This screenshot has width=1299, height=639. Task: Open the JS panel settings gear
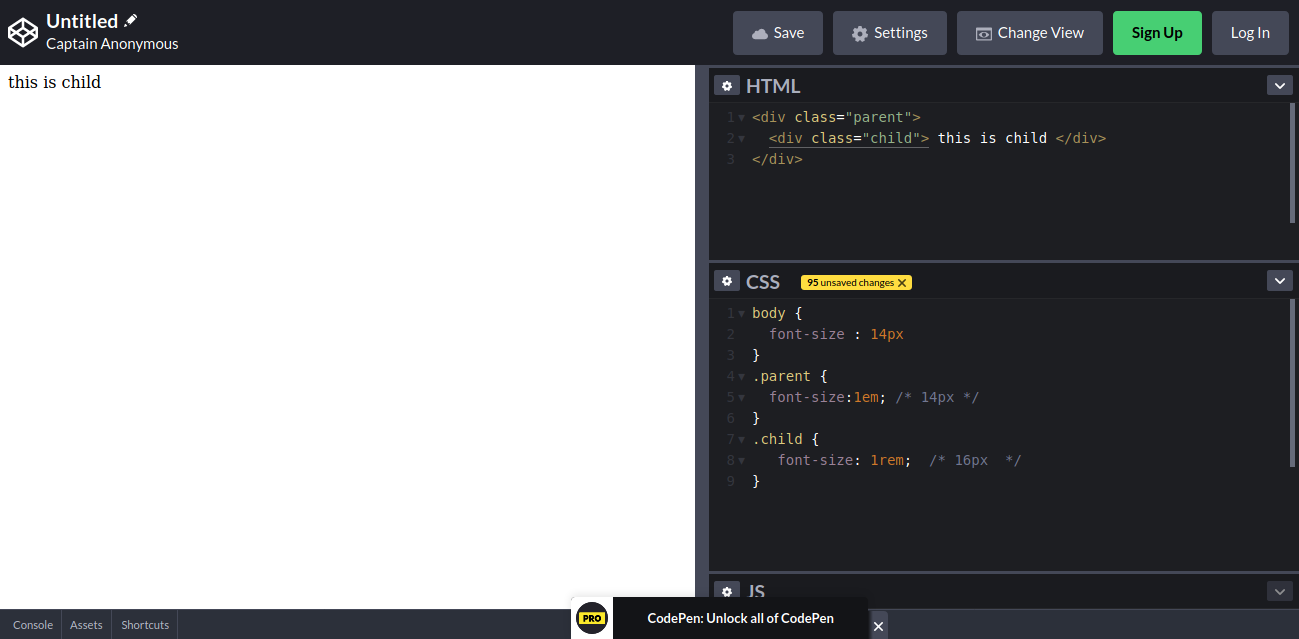[727, 591]
